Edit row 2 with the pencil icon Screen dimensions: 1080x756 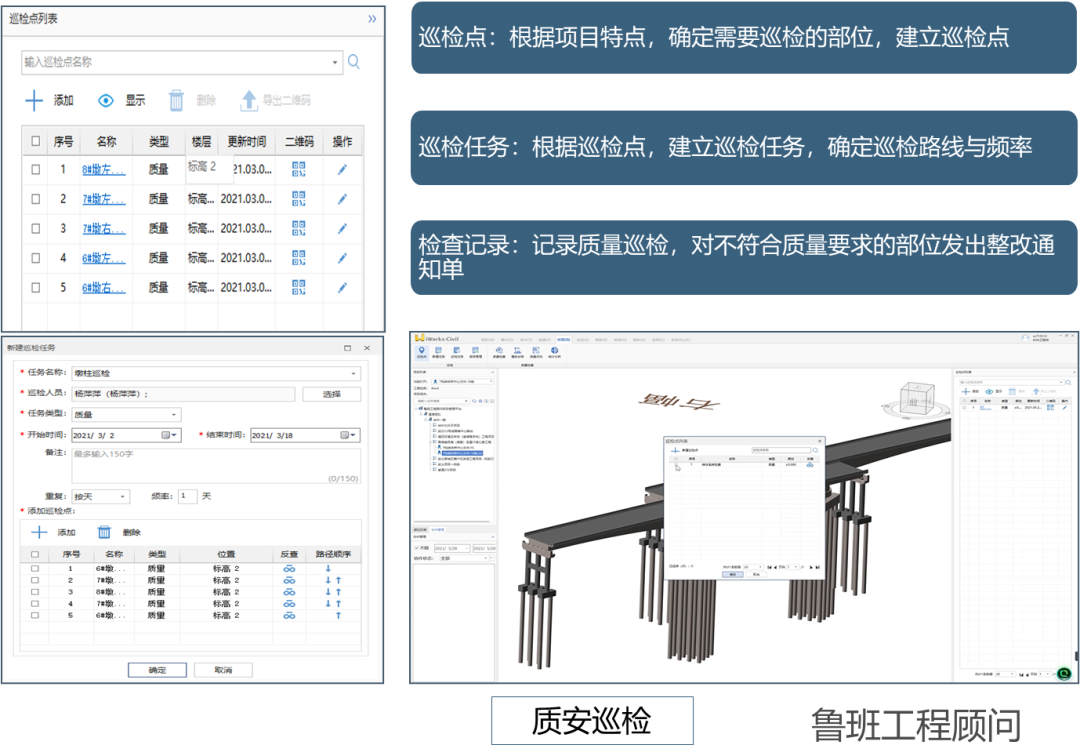click(x=342, y=199)
